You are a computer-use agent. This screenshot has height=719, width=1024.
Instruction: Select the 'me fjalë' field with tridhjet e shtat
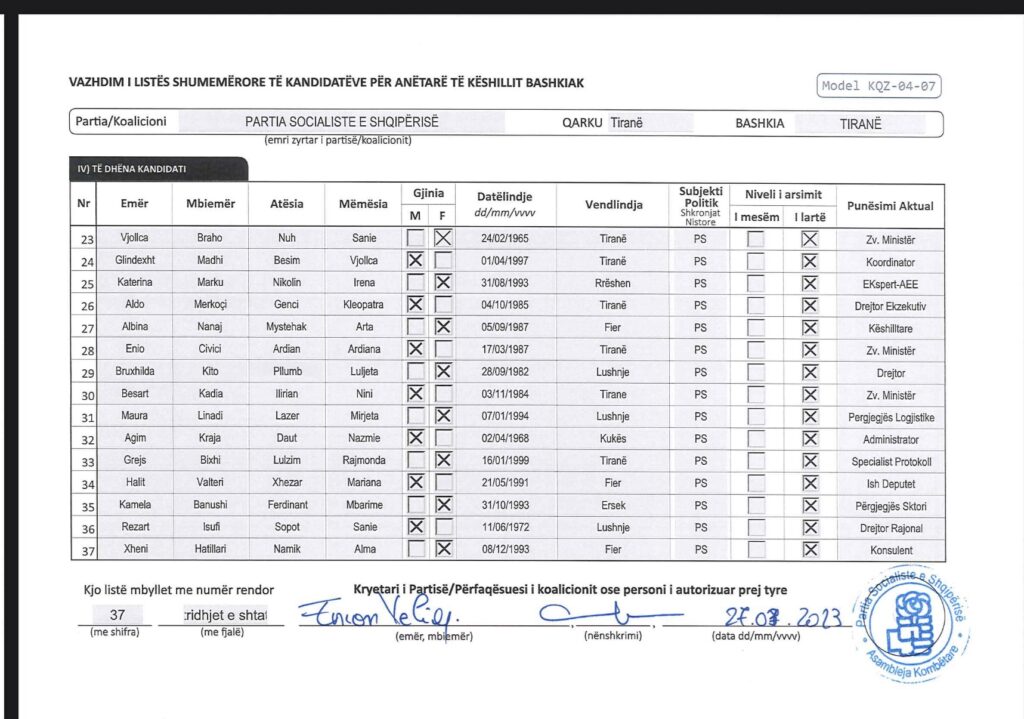coord(225,615)
